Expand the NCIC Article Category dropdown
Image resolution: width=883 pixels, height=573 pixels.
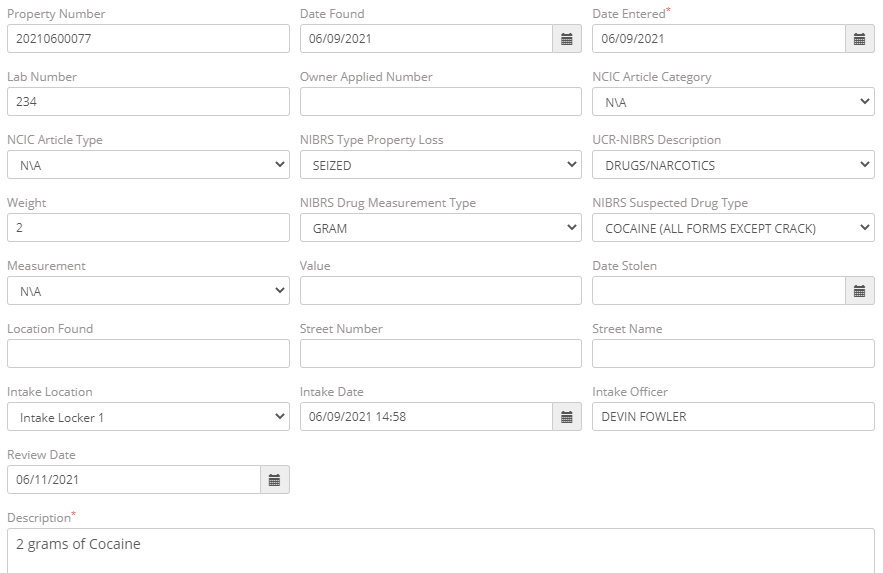[x=733, y=102]
